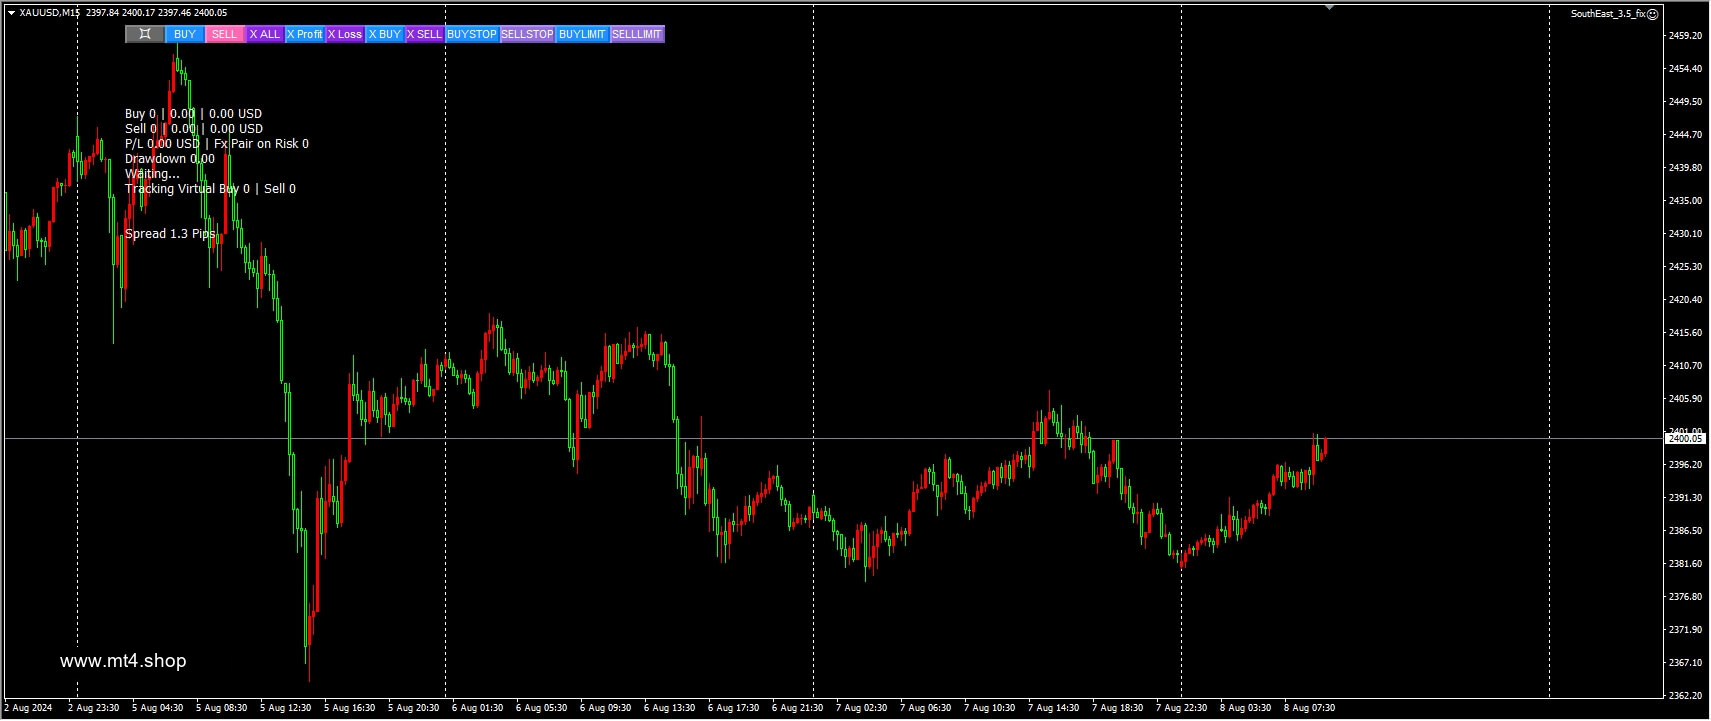The height and width of the screenshot is (721, 1711).
Task: Place a pending order with SELLSTOP
Action: [x=527, y=34]
